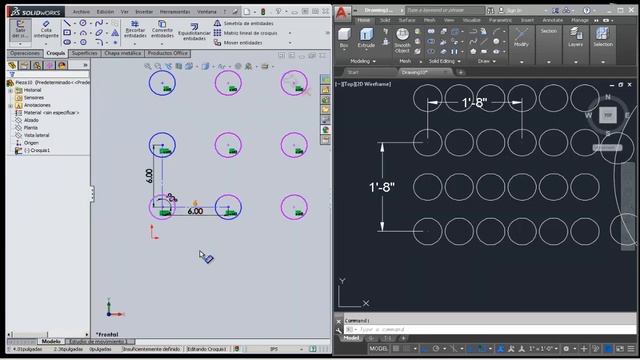Click Recortar entidades trim tool
Viewport: 640px width, 360px height.
pyautogui.click(x=135, y=29)
